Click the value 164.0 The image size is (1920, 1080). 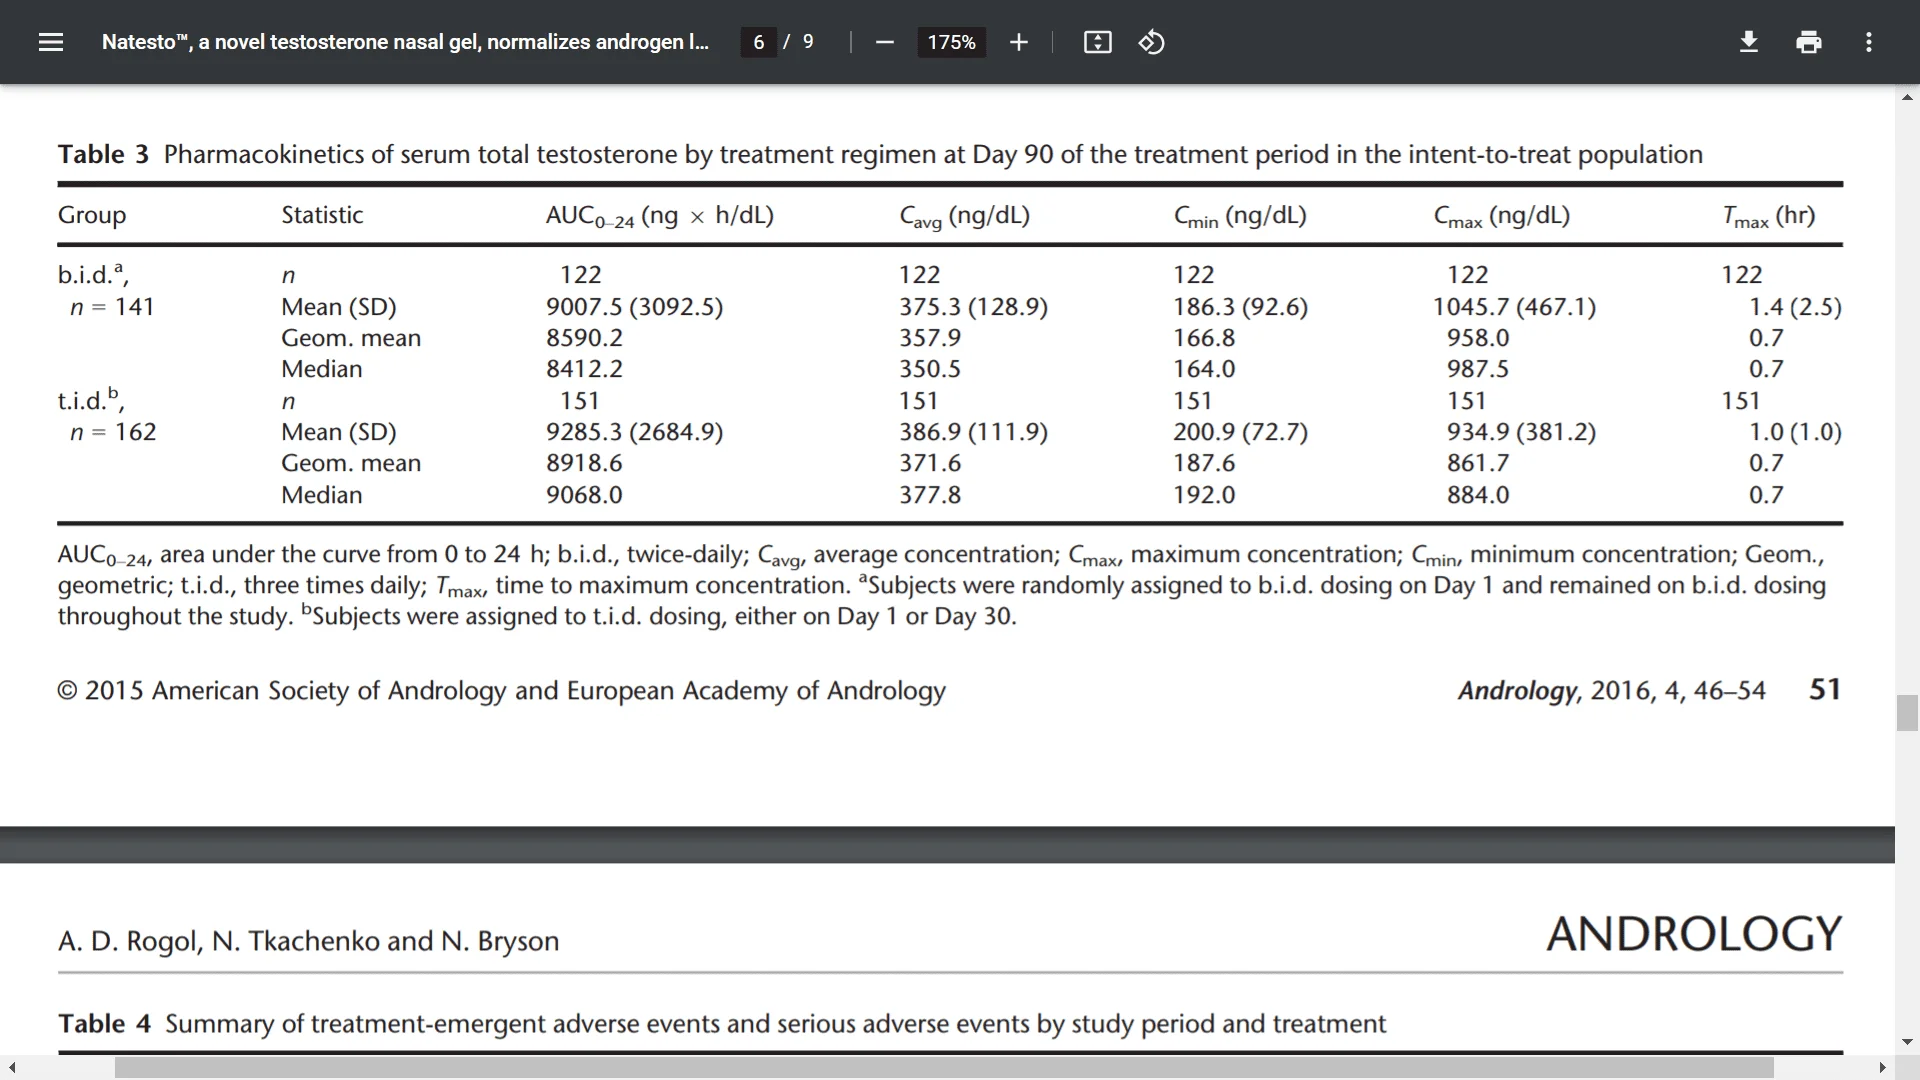point(1204,369)
